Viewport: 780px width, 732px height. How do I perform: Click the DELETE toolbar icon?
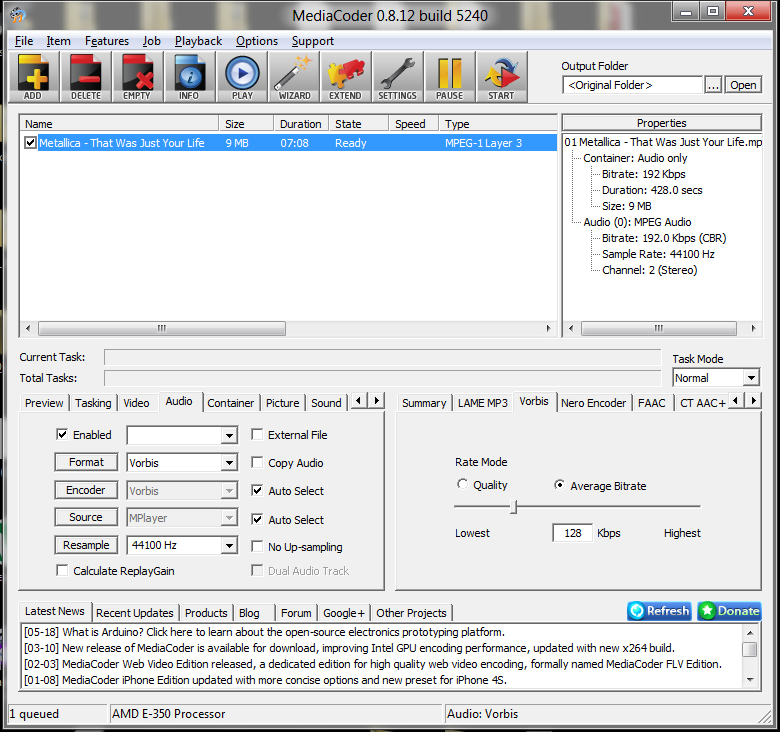86,77
